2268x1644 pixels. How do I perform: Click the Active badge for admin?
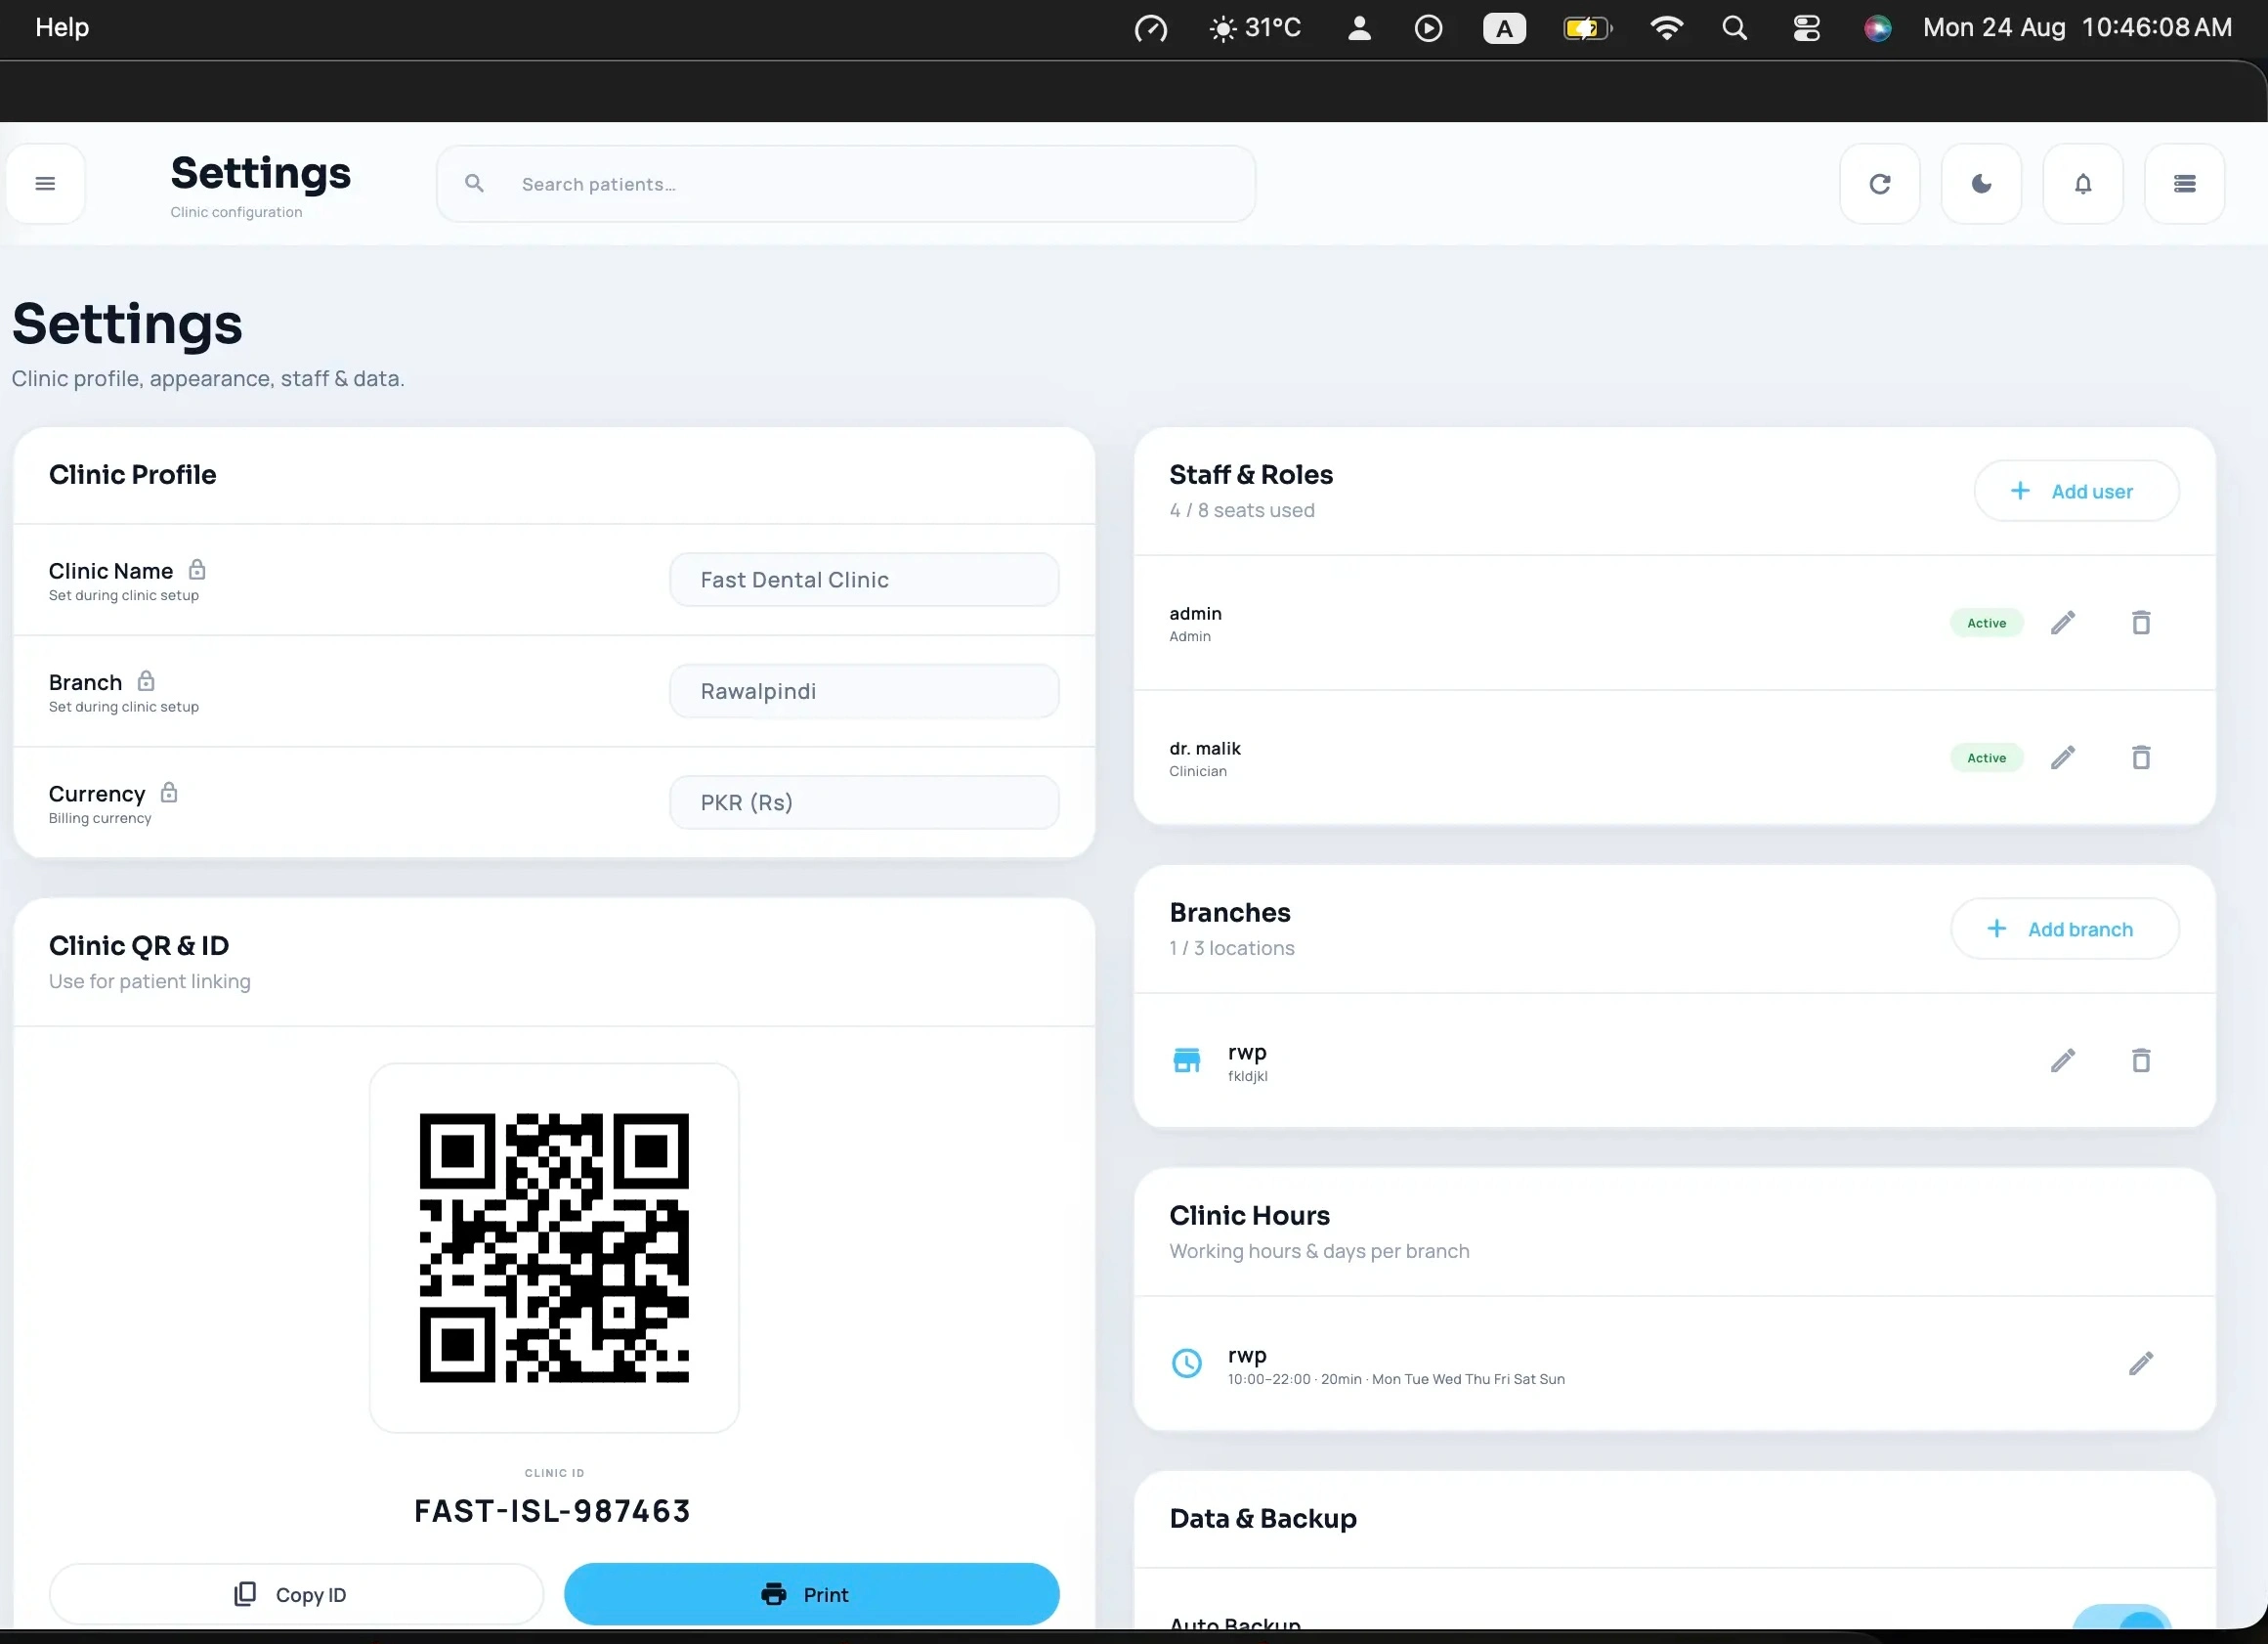pyautogui.click(x=1987, y=623)
